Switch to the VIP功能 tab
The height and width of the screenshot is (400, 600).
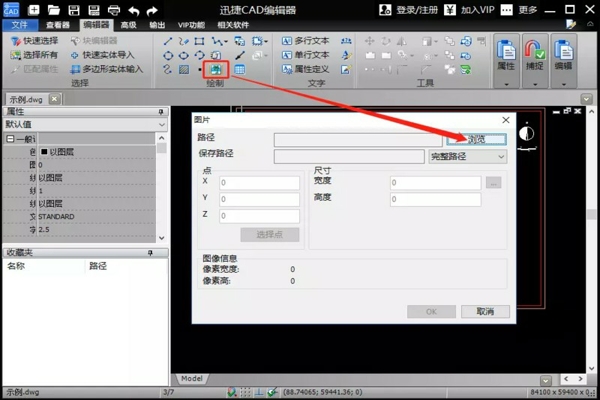coord(191,25)
